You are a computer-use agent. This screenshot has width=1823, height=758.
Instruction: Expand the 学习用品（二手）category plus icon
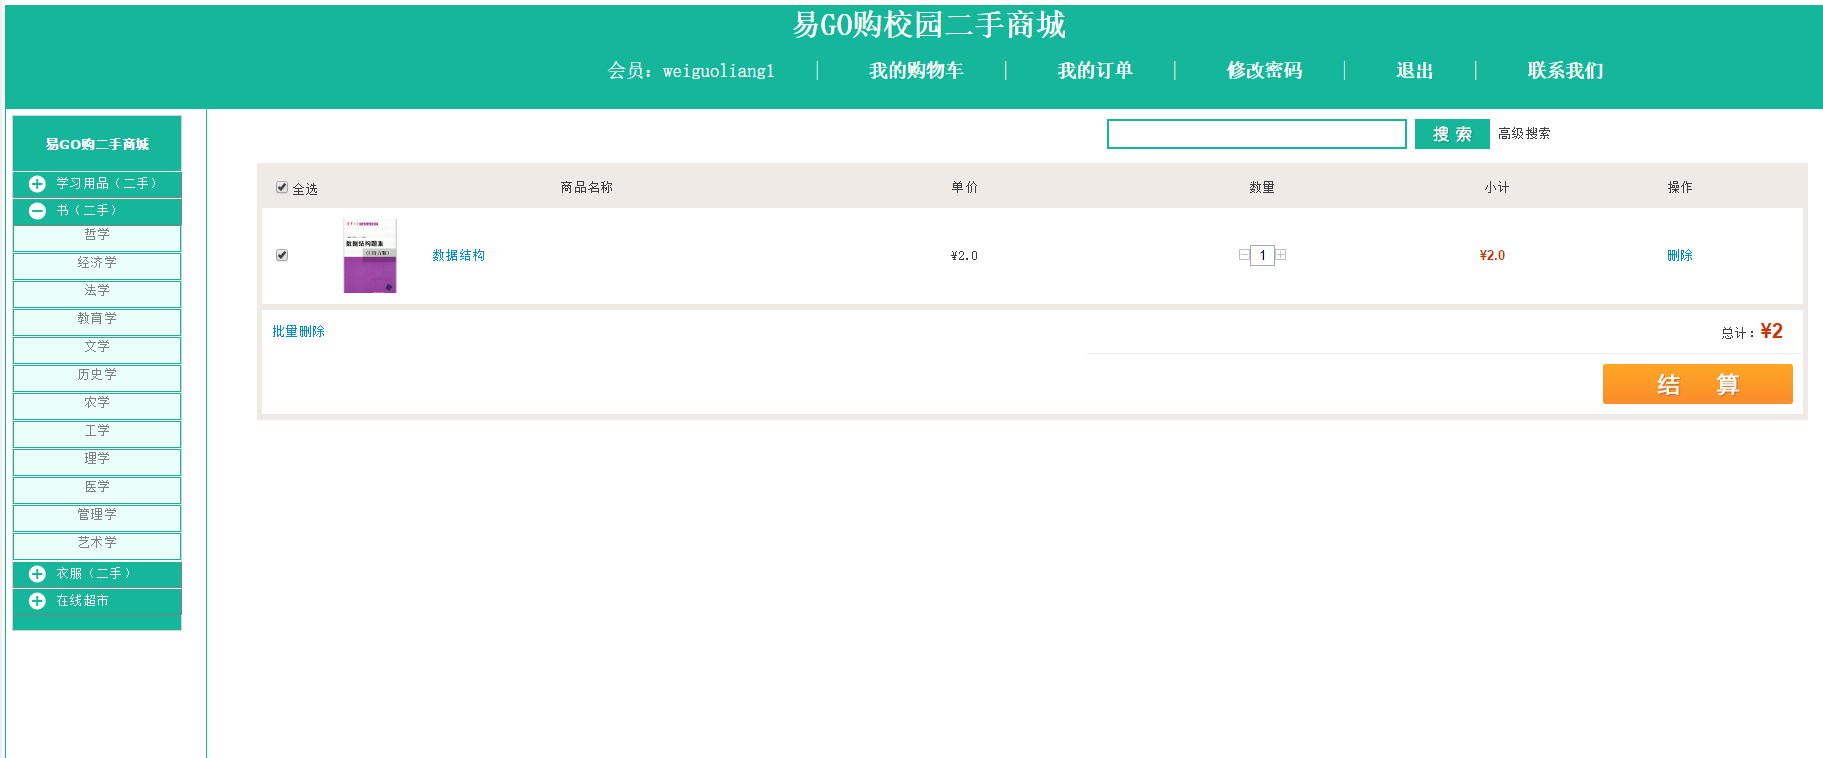point(37,184)
